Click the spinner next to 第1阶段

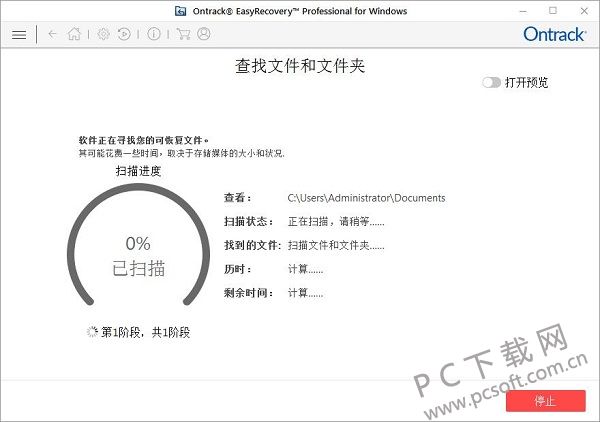click(92, 332)
